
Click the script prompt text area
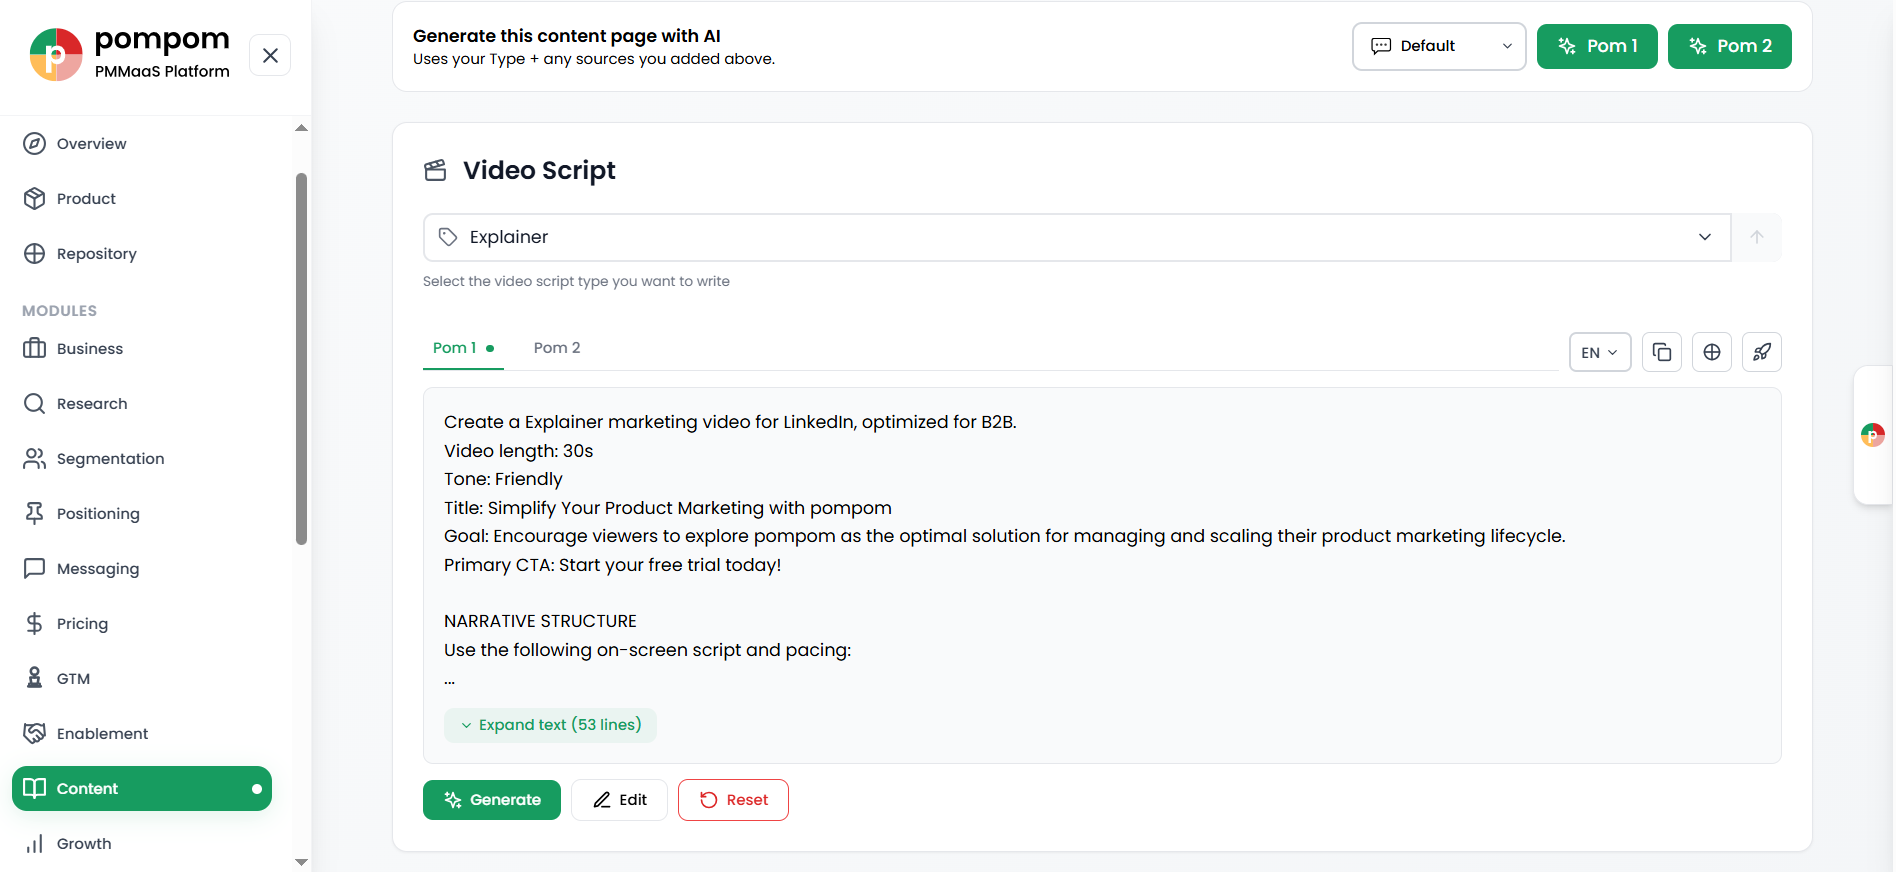1102,575
